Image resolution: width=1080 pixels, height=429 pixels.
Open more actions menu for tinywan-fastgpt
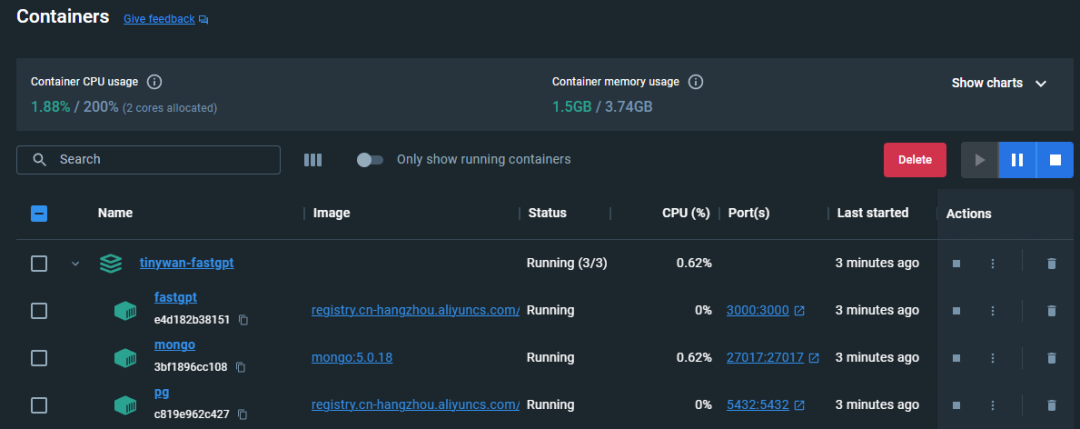(993, 263)
